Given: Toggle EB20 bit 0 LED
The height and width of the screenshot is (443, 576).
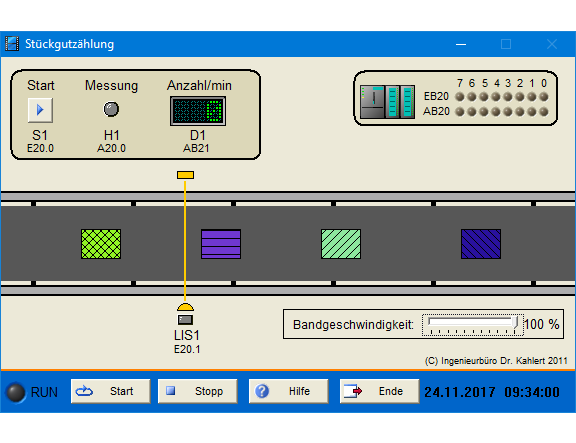Looking at the screenshot, I should pyautogui.click(x=544, y=97).
